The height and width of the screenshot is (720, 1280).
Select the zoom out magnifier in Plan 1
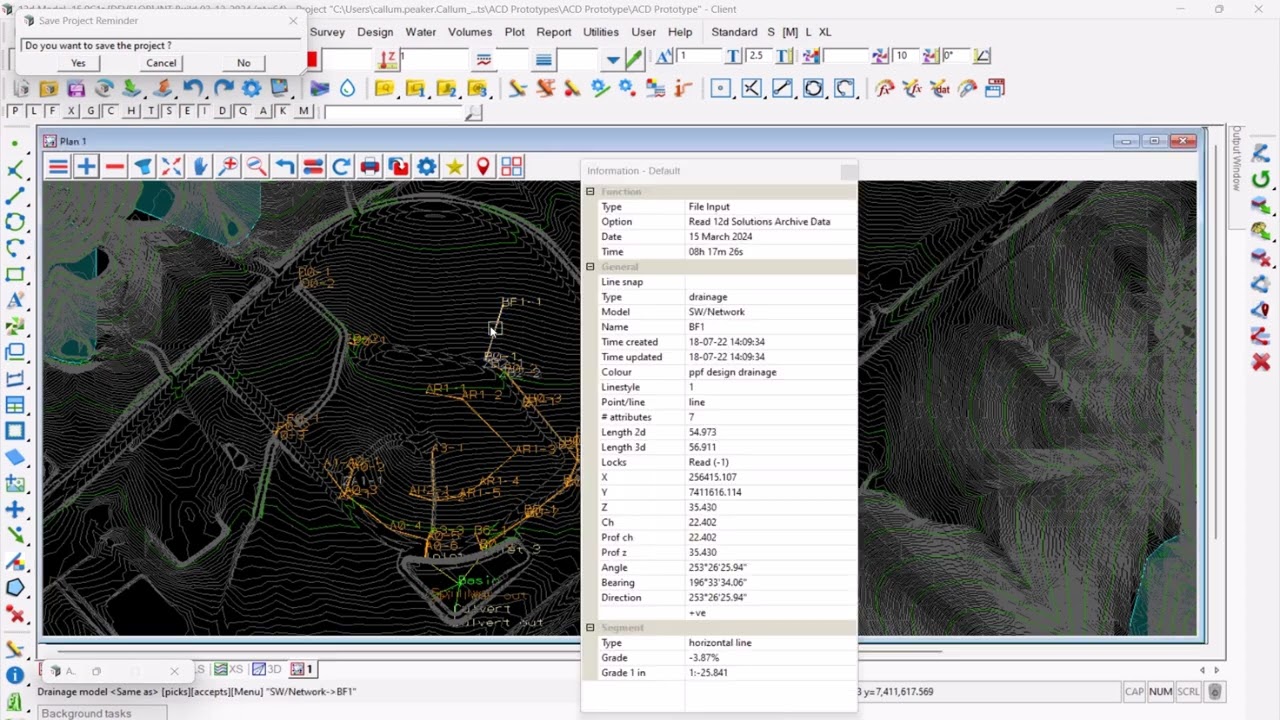[256, 167]
